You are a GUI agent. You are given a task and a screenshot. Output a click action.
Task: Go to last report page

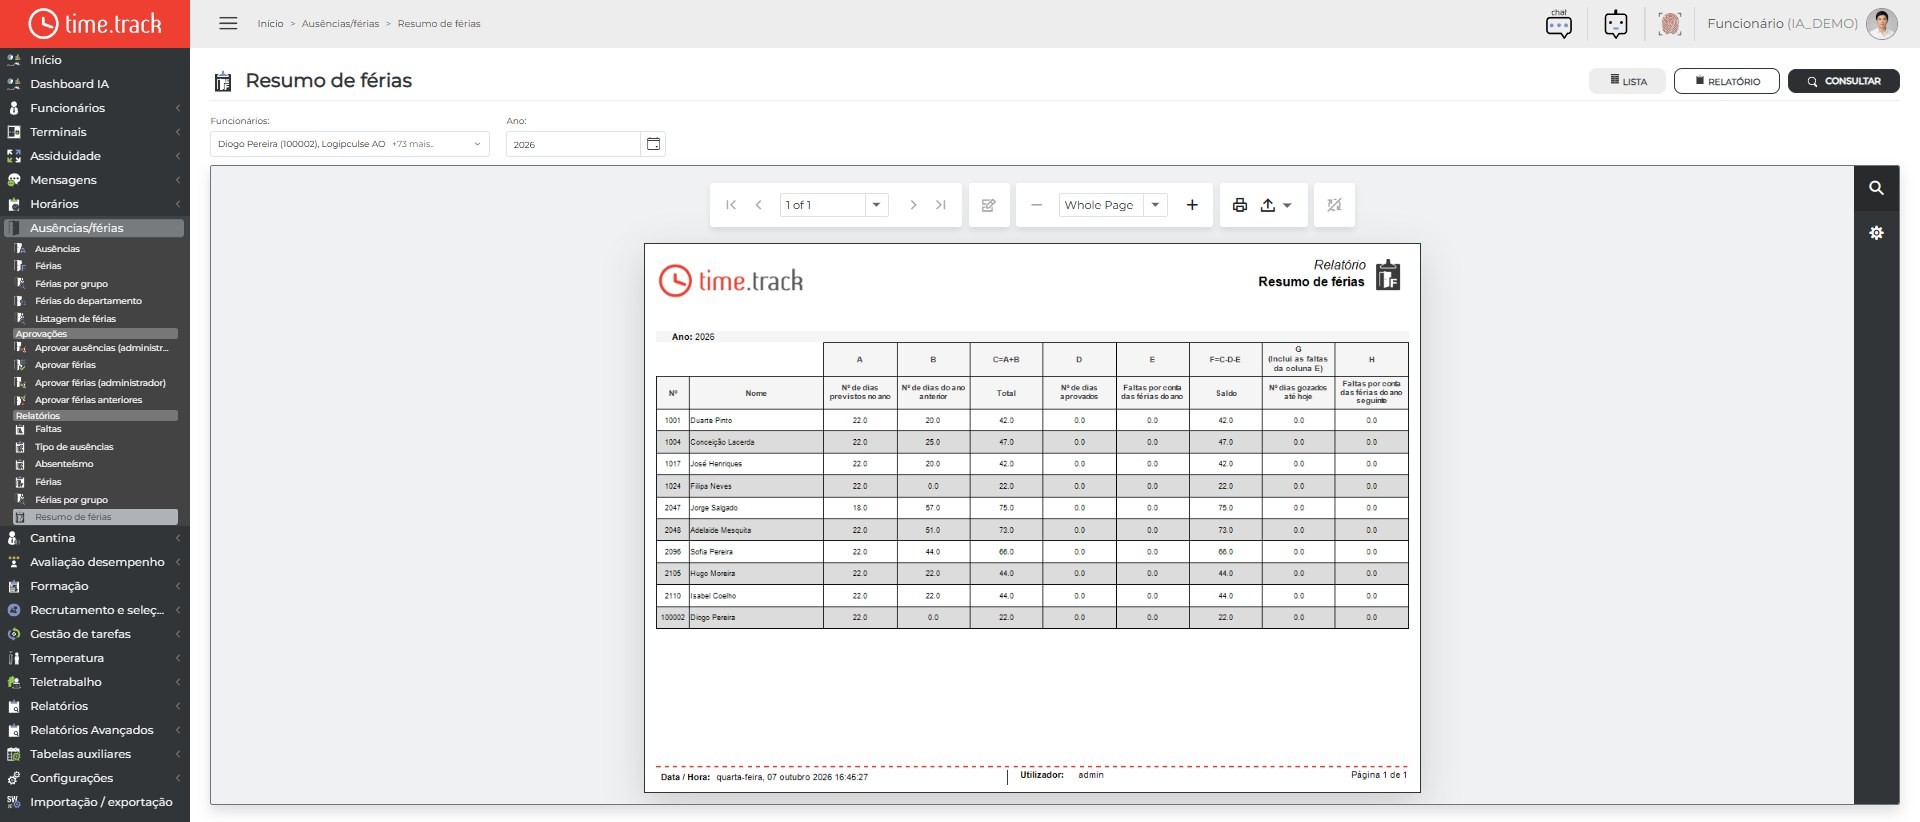pos(941,205)
